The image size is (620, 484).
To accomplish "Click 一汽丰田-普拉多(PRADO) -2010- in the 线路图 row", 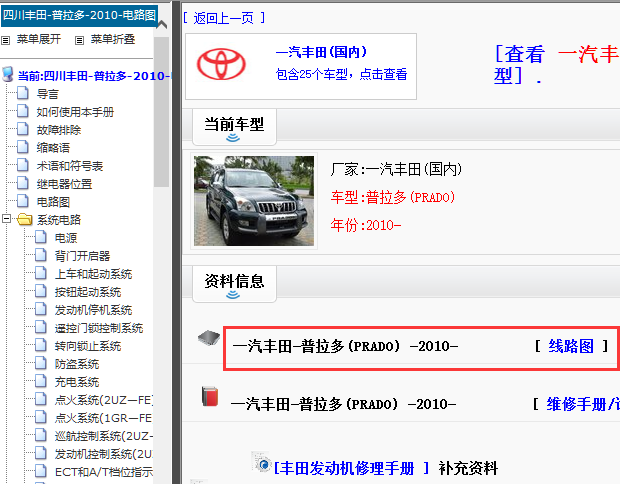I will pos(346,346).
